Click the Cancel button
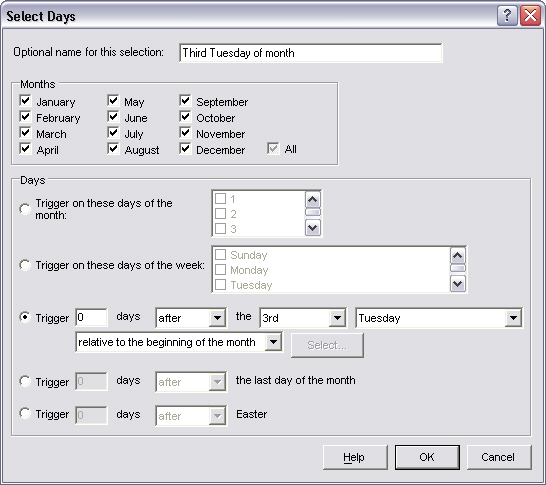Image resolution: width=546 pixels, height=485 pixels. point(498,457)
